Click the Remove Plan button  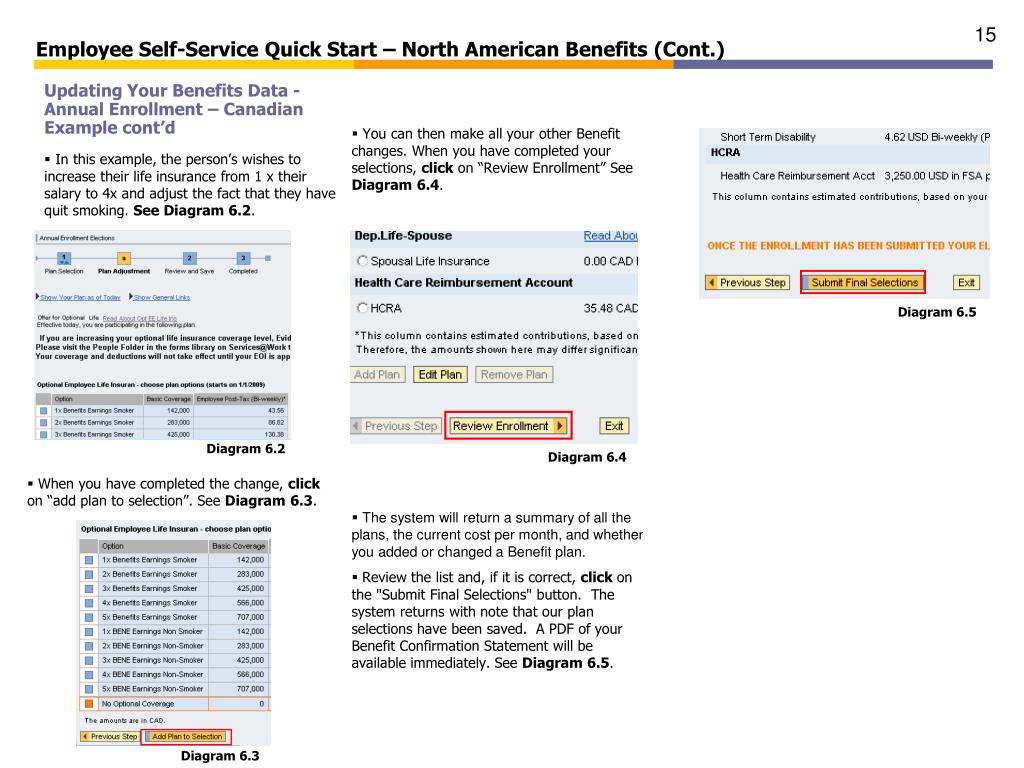tap(514, 375)
